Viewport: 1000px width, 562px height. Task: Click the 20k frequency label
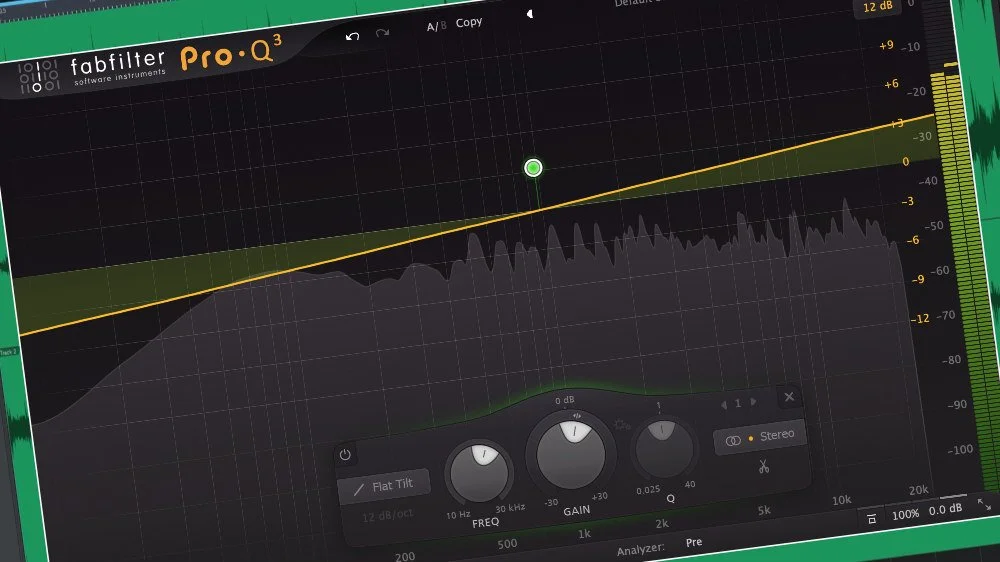[x=918, y=489]
